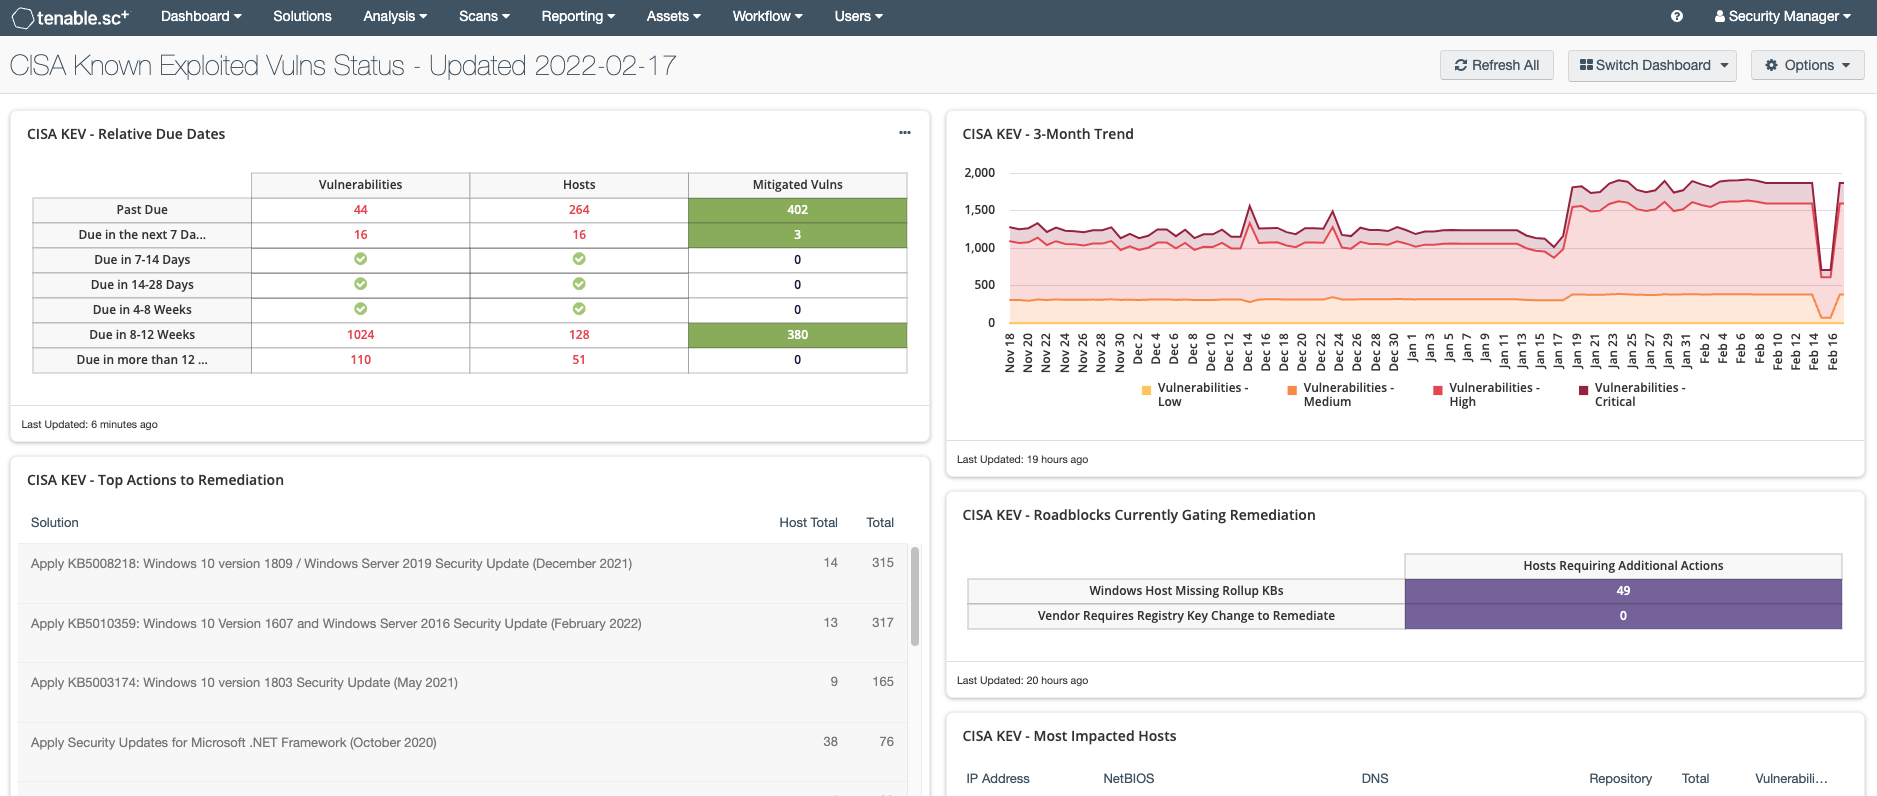1877x796 pixels.
Task: Expand the Switch Dashboard dropdown
Action: pos(1652,65)
